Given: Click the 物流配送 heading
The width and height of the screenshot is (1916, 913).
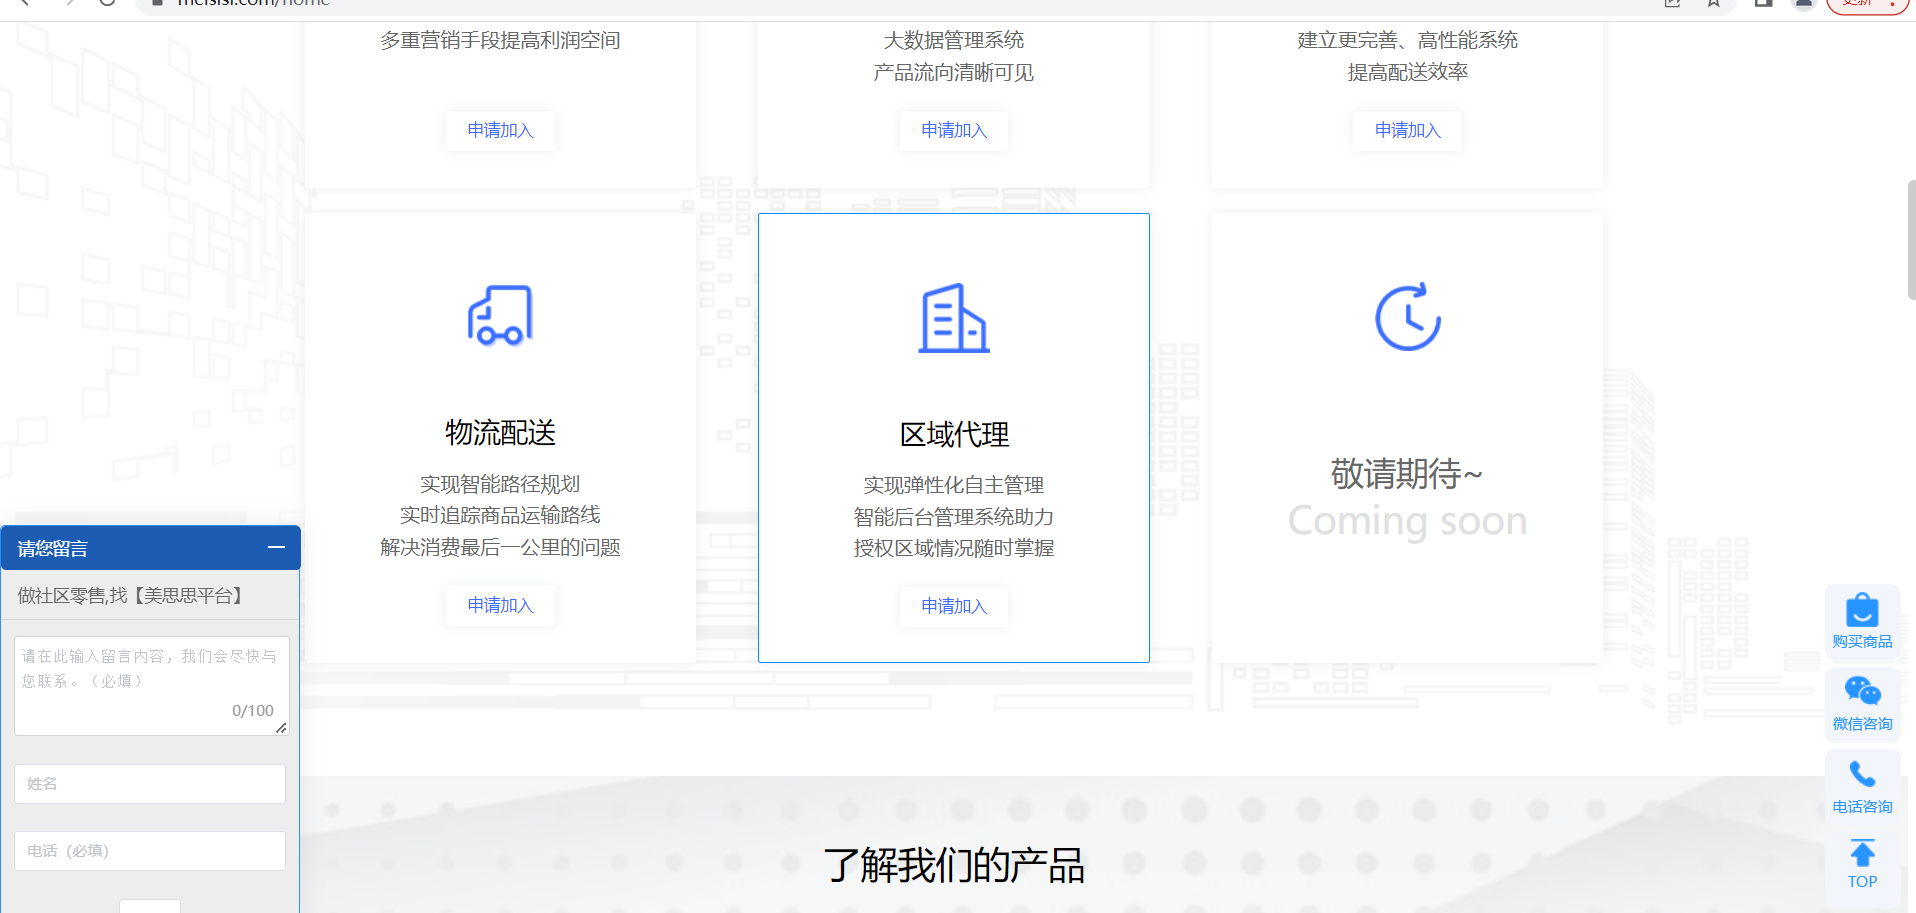Looking at the screenshot, I should (500, 433).
